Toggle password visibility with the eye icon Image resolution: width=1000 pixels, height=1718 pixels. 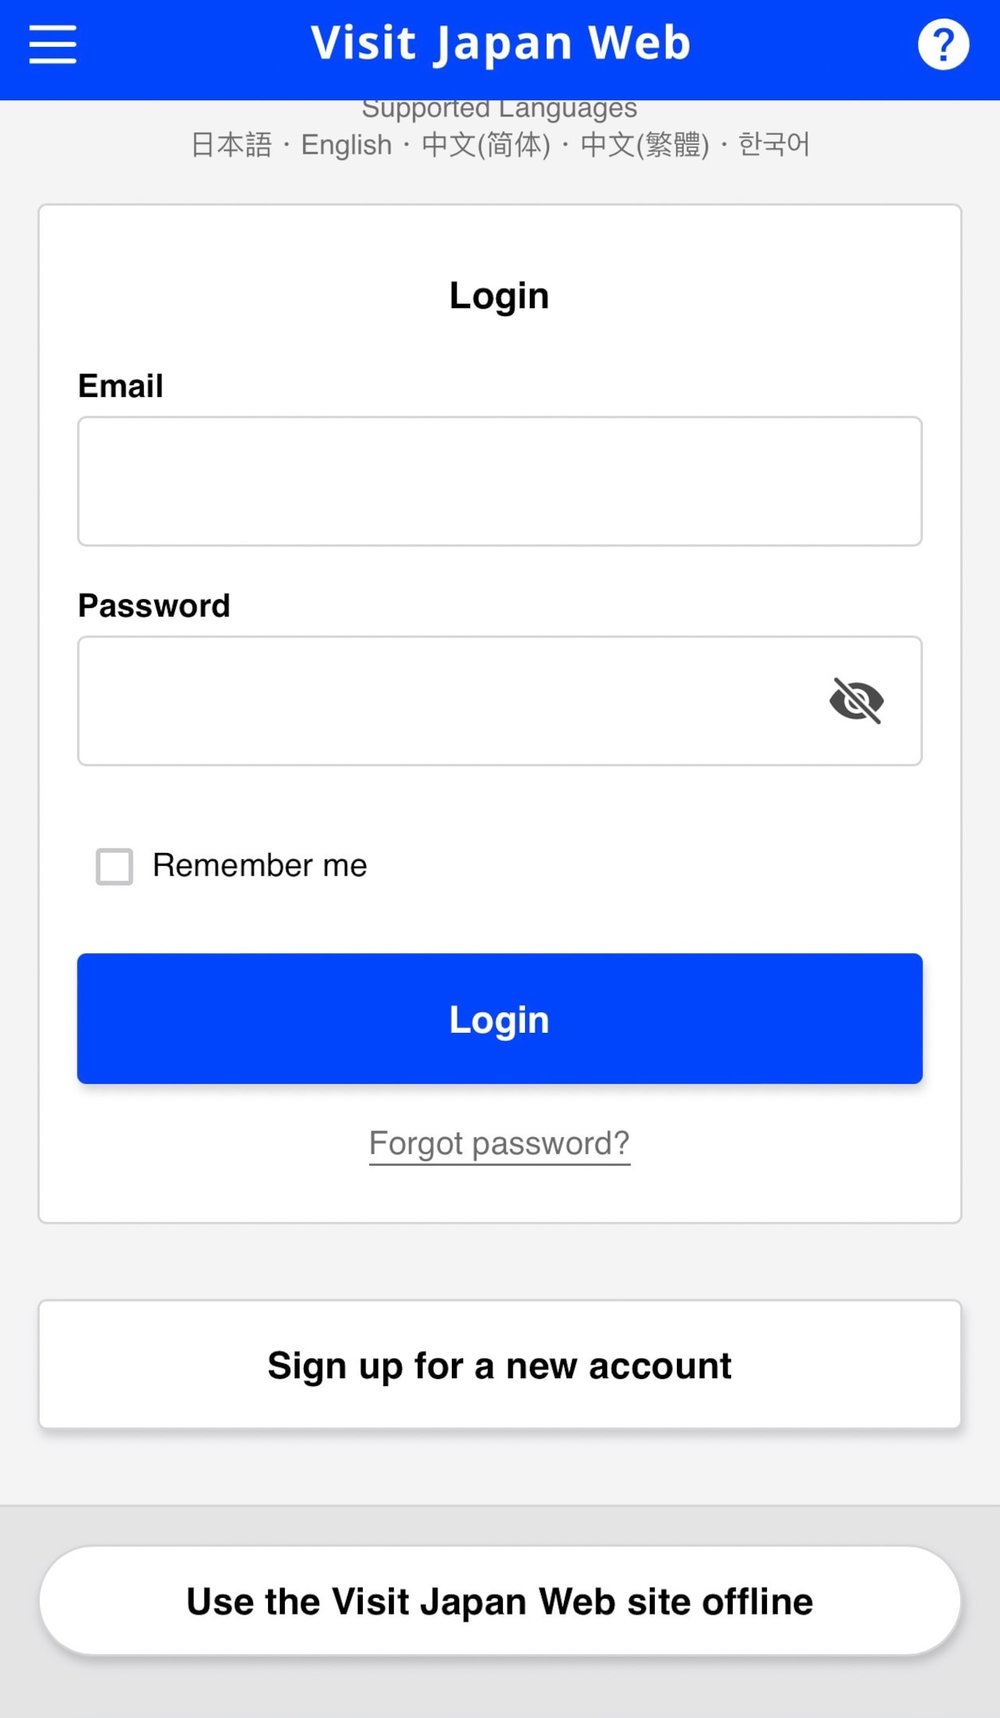(x=856, y=700)
